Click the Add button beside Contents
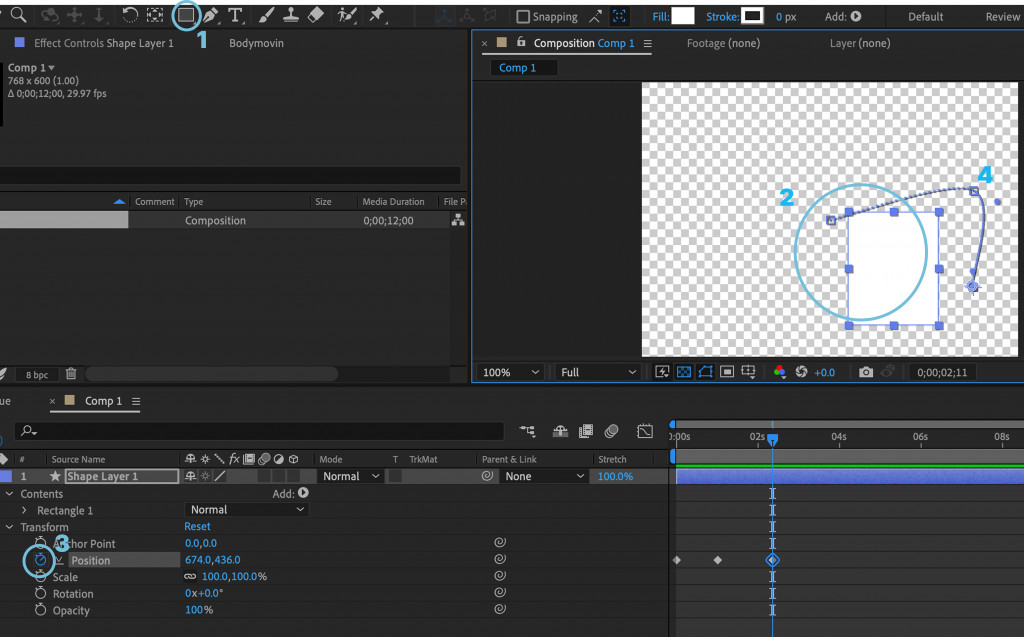The image size is (1024, 637). tap(302, 493)
